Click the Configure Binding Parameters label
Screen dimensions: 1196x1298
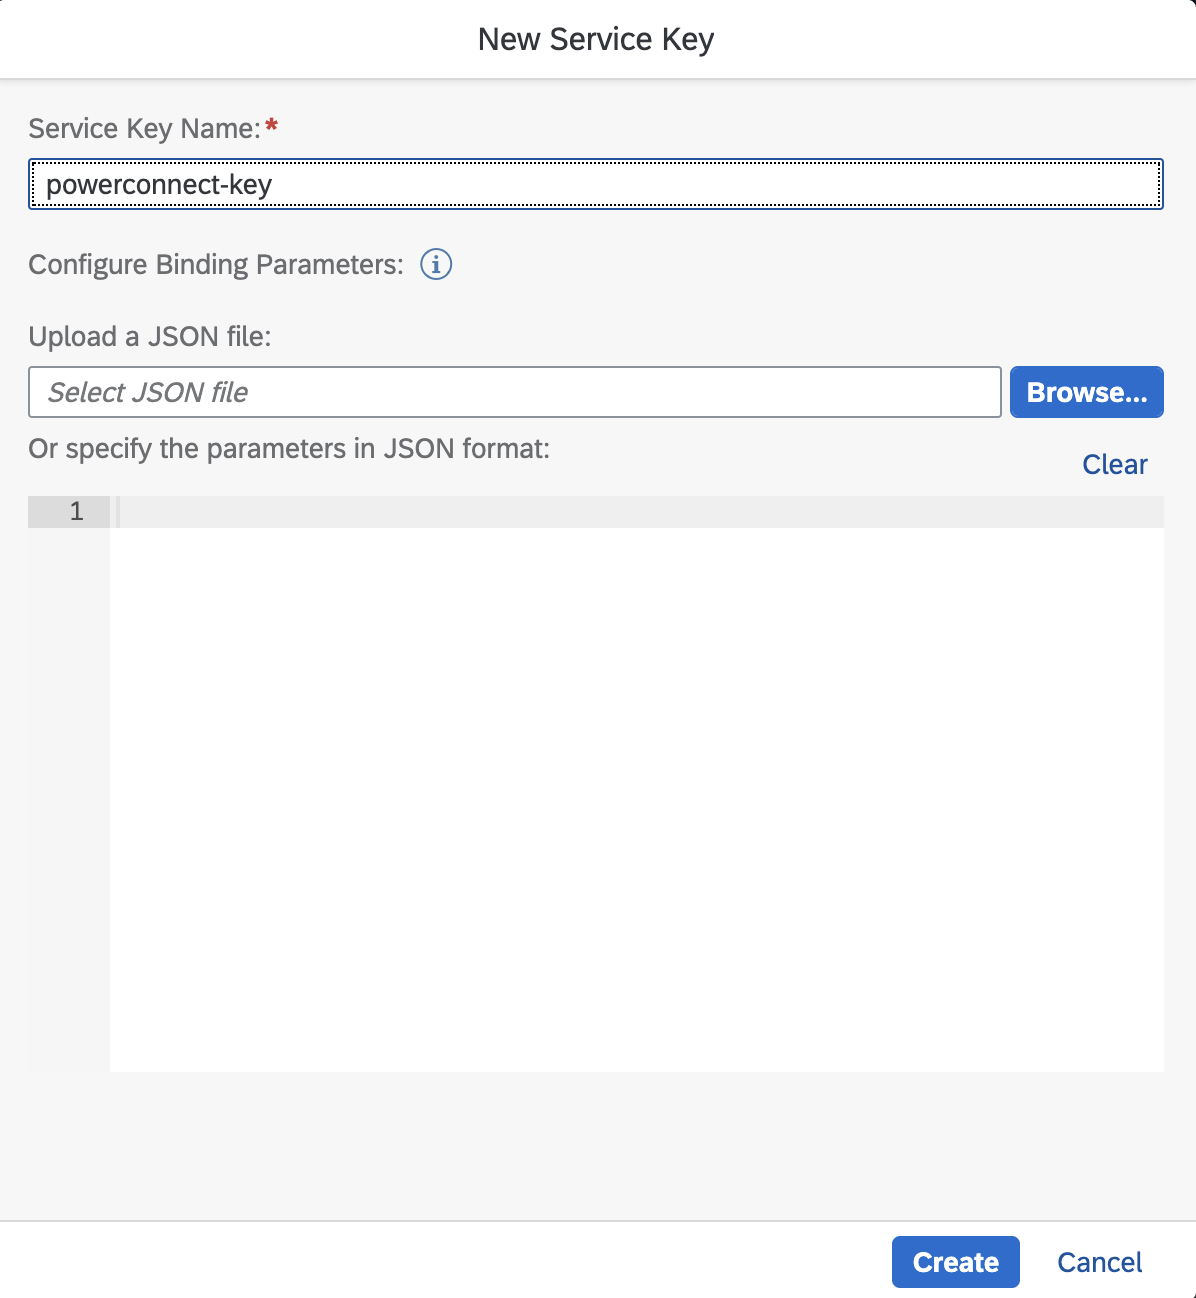tap(216, 265)
